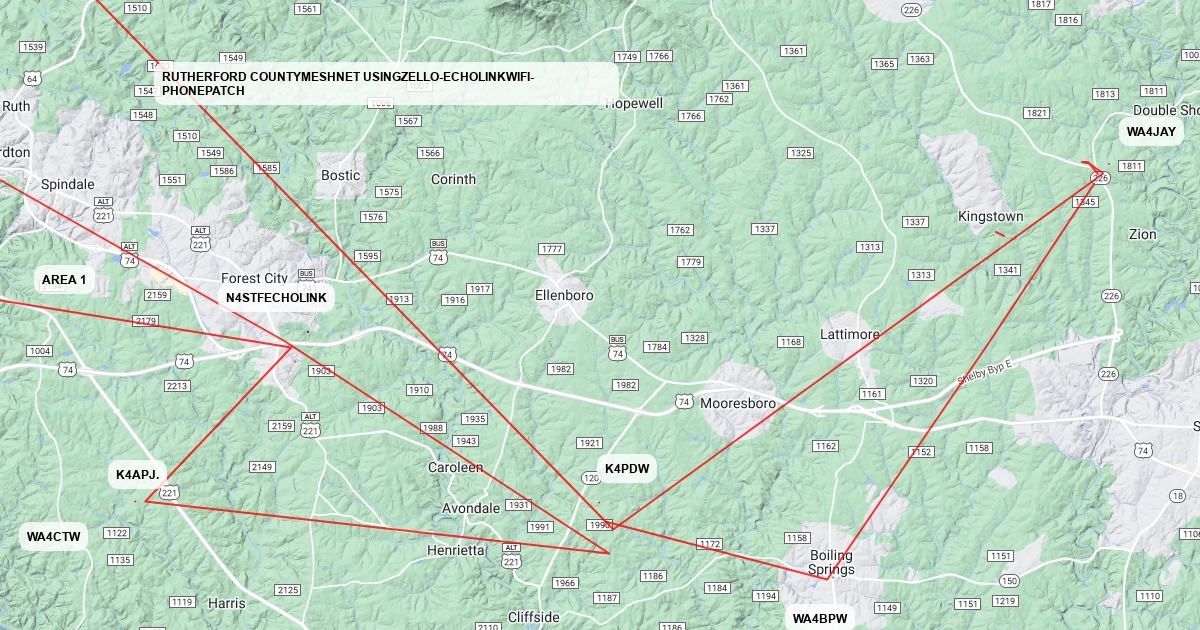This screenshot has height=630, width=1200.
Task: Select route shield 1779
Action: point(690,262)
